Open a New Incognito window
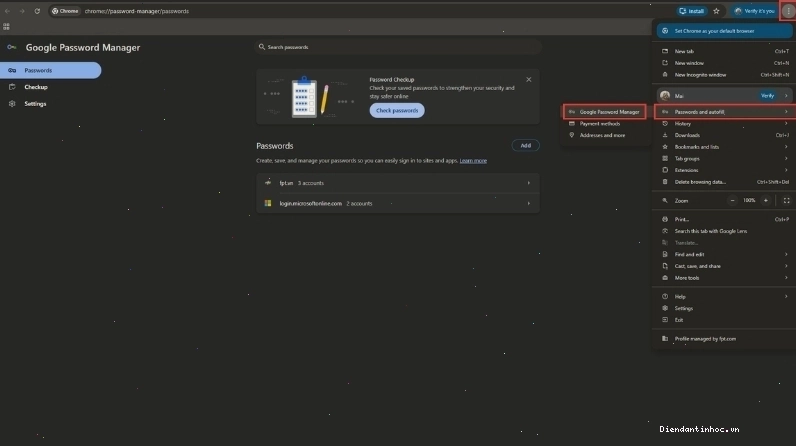The height and width of the screenshot is (446, 796). 724,75
